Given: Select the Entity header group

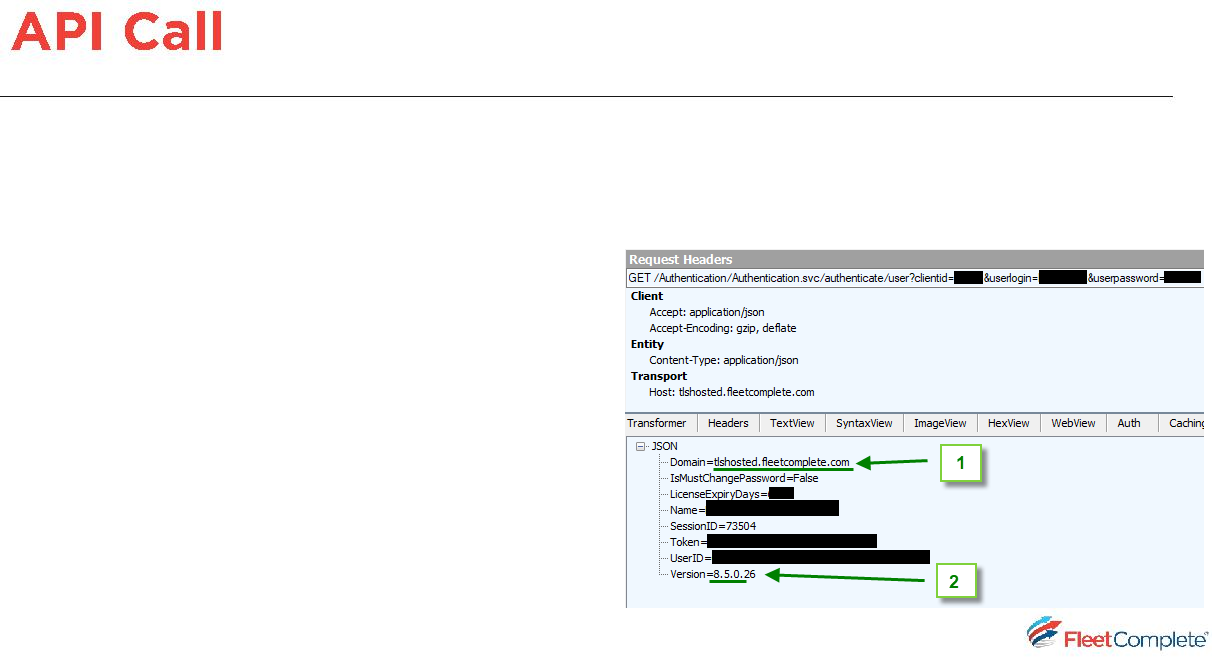Looking at the screenshot, I should coord(647,344).
